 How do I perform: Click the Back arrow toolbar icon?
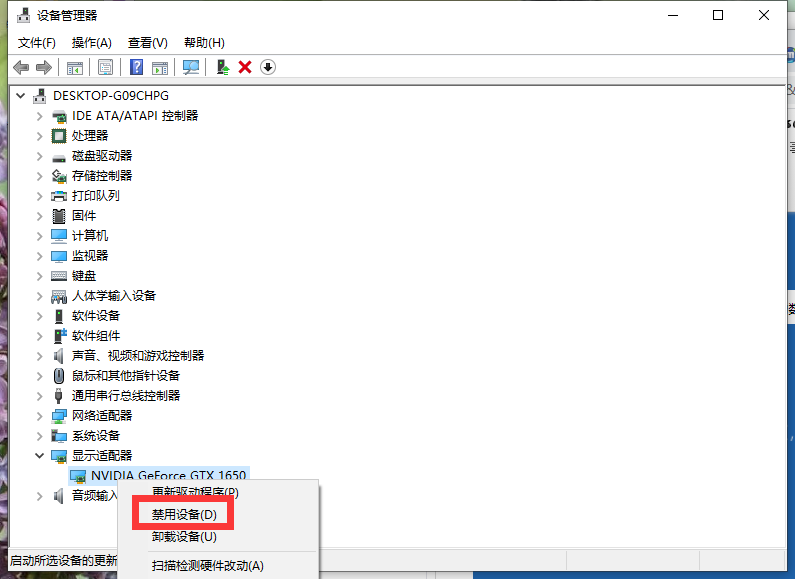point(21,67)
